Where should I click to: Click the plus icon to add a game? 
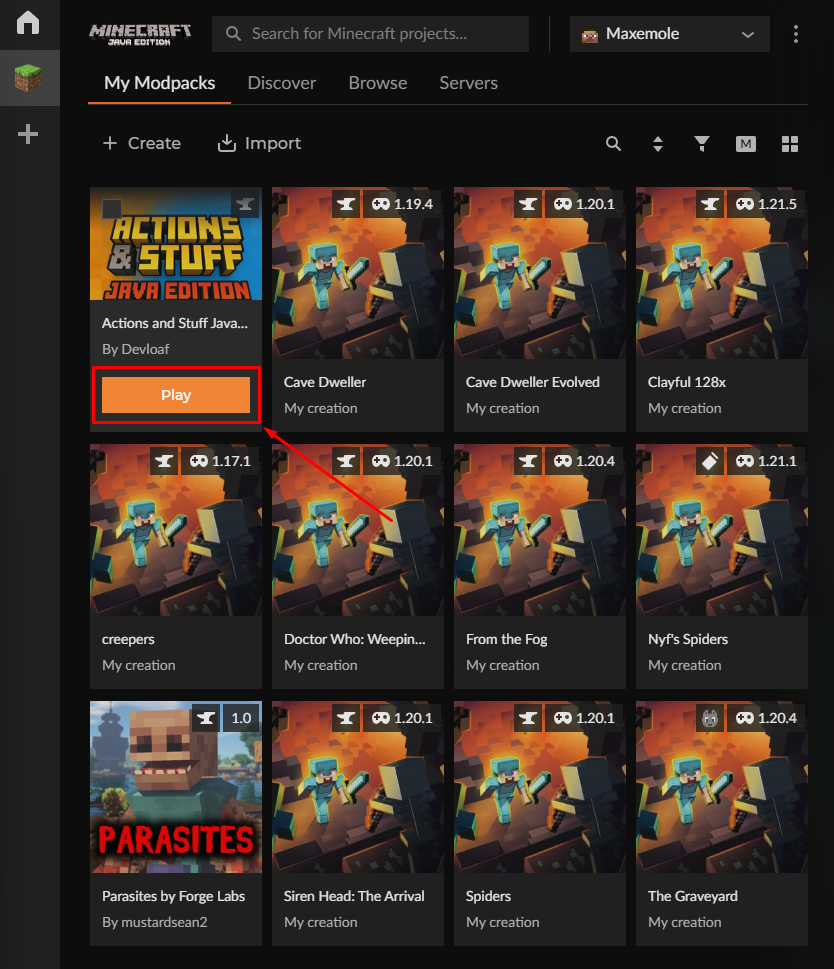[x=28, y=133]
